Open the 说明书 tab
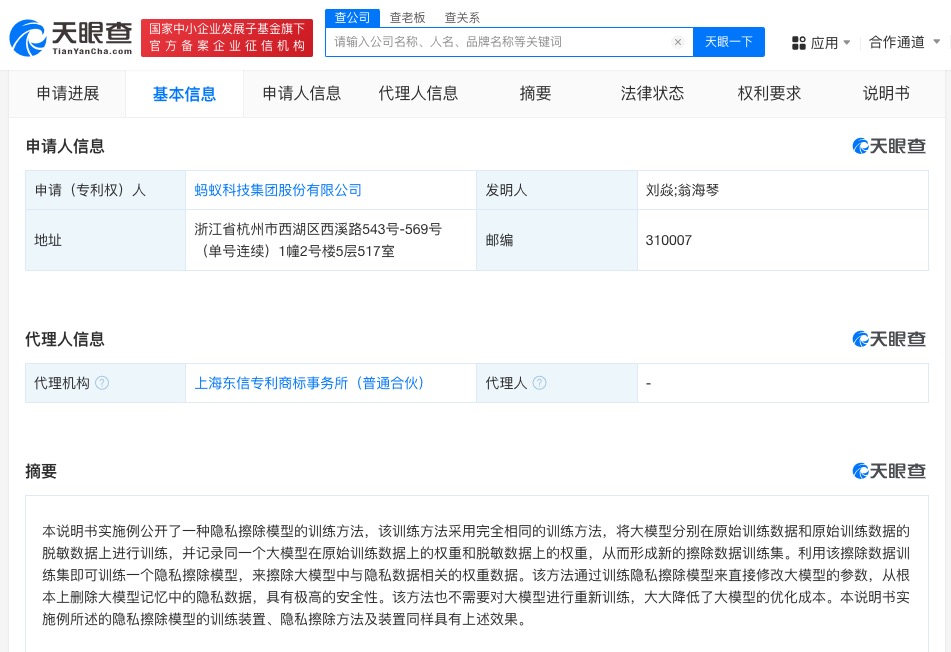The image size is (951, 652). [886, 93]
